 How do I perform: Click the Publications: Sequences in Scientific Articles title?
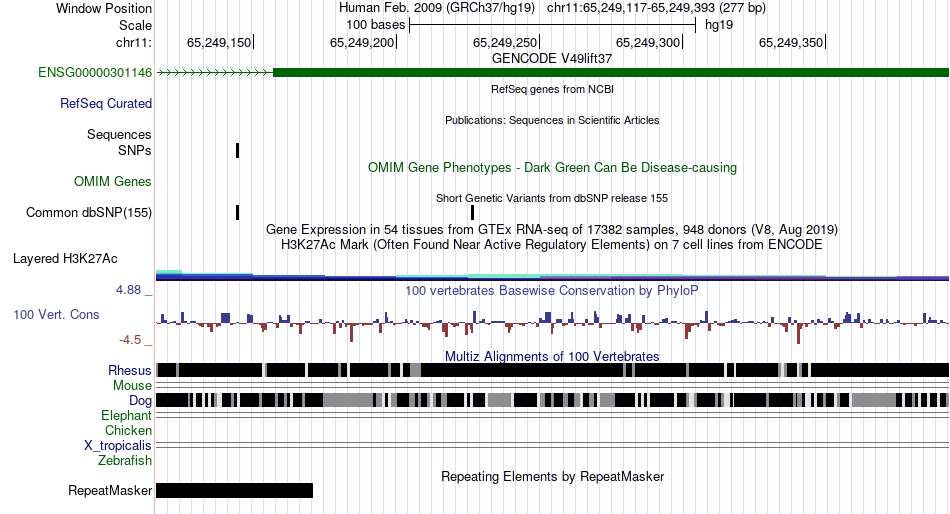(552, 120)
